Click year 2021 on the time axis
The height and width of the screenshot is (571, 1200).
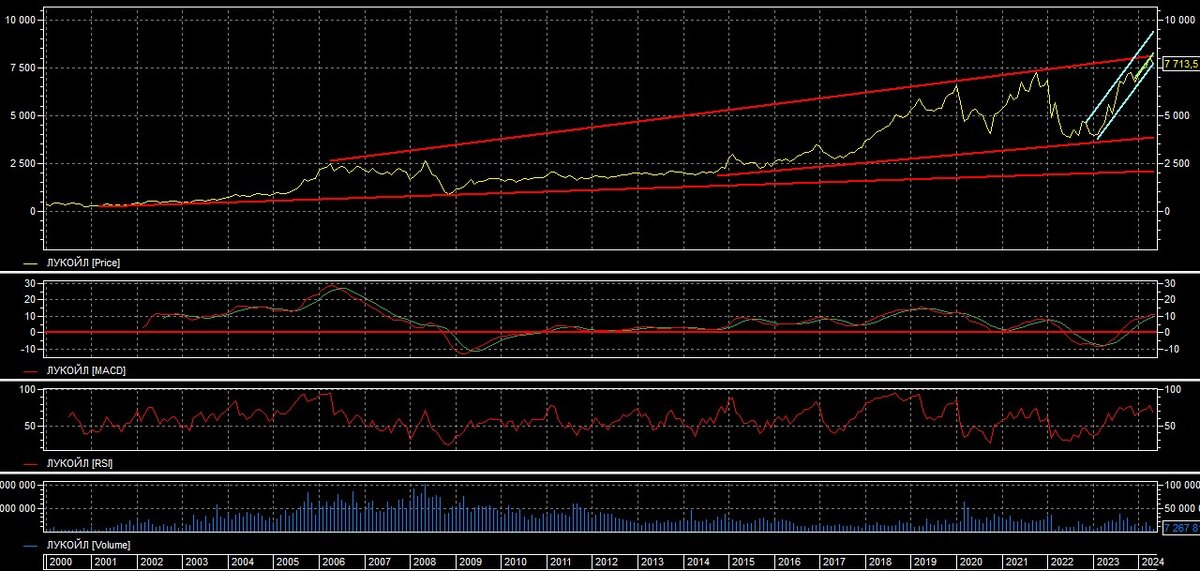(x=1017, y=563)
